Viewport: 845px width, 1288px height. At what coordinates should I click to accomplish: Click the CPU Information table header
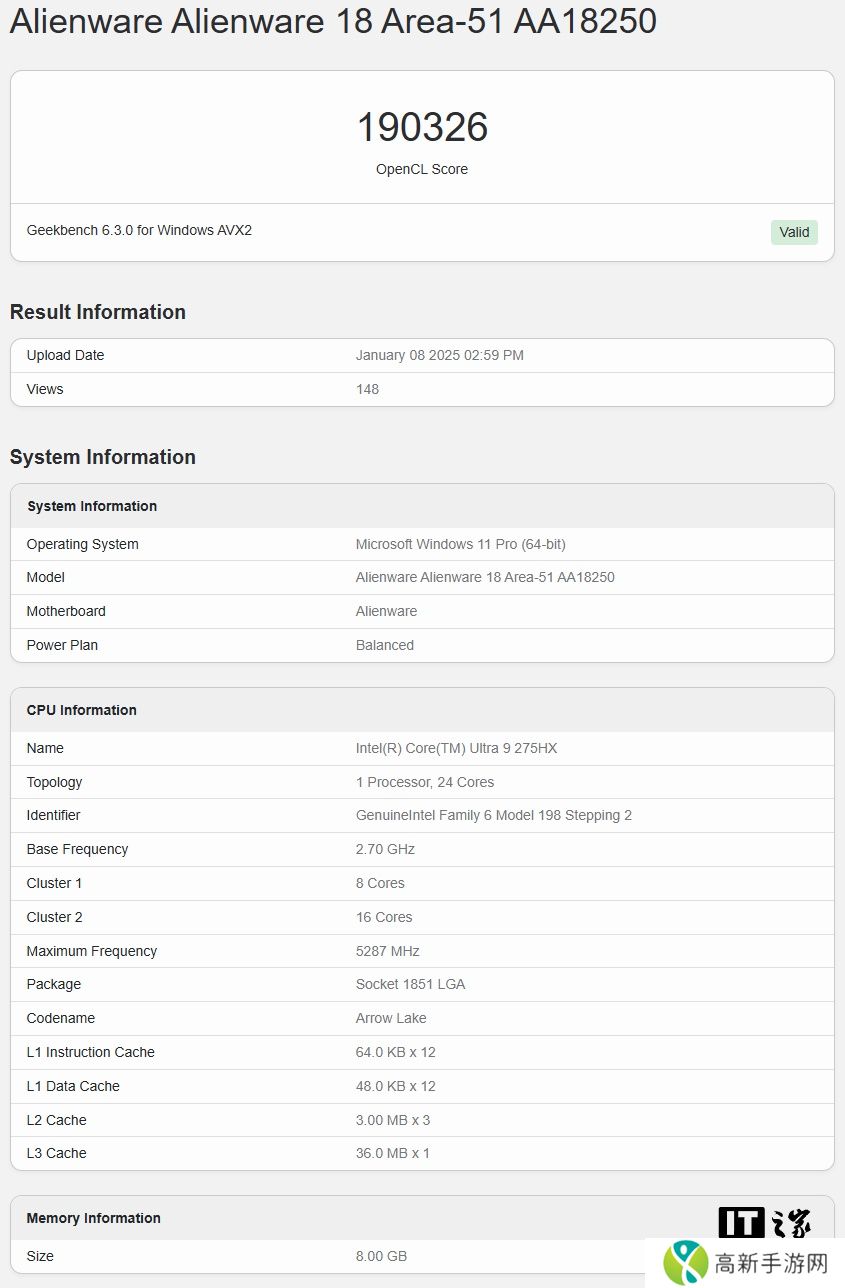81,710
